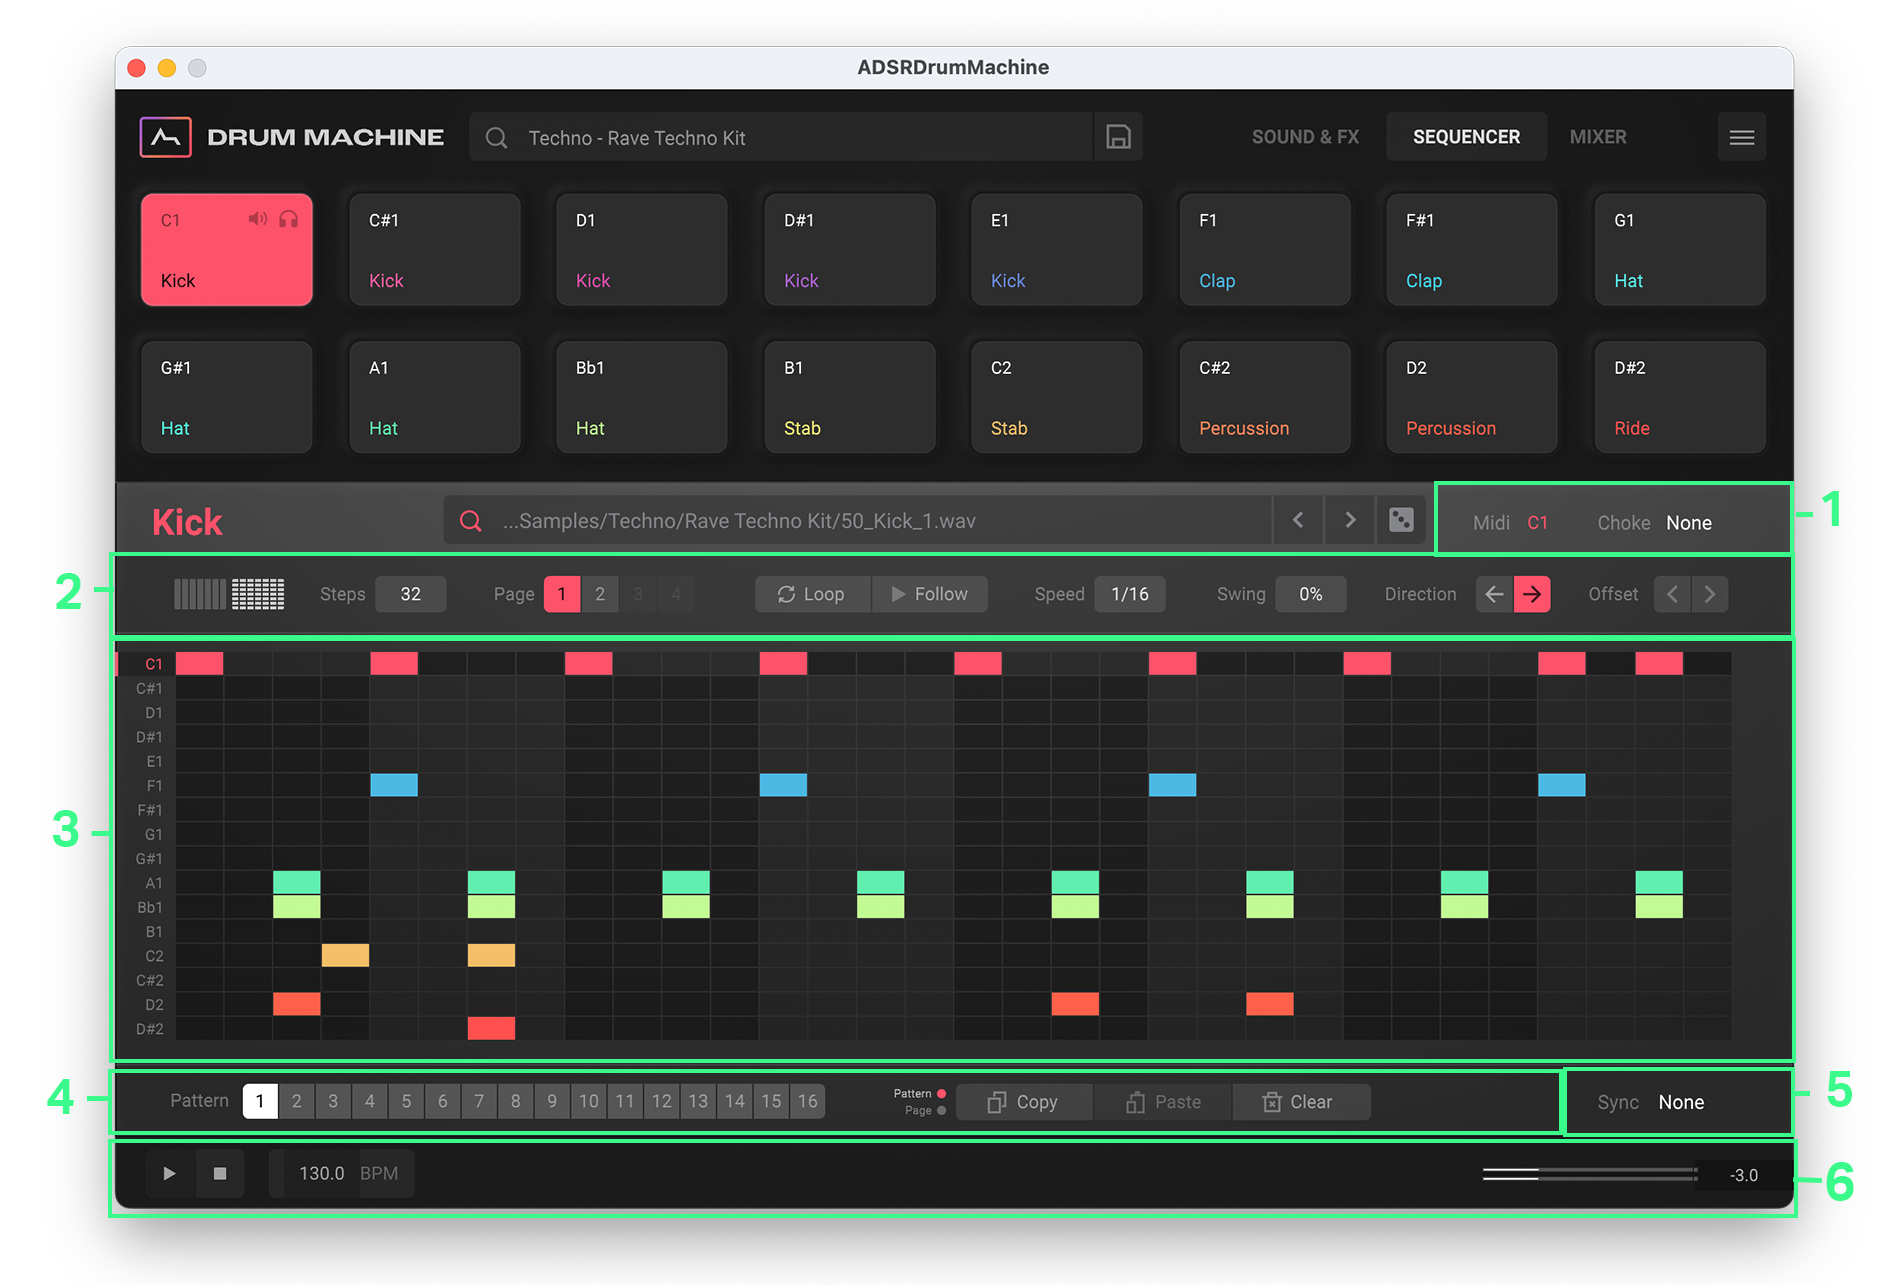Screen dimensions: 1897x1285
Task: Click the Clear button
Action: pyautogui.click(x=1299, y=1102)
